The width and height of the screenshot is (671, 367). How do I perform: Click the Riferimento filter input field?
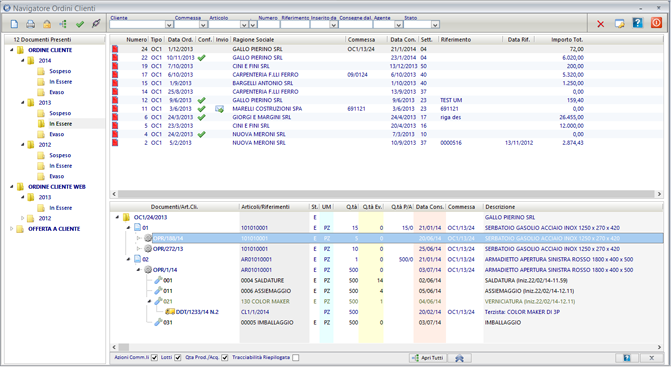point(295,25)
